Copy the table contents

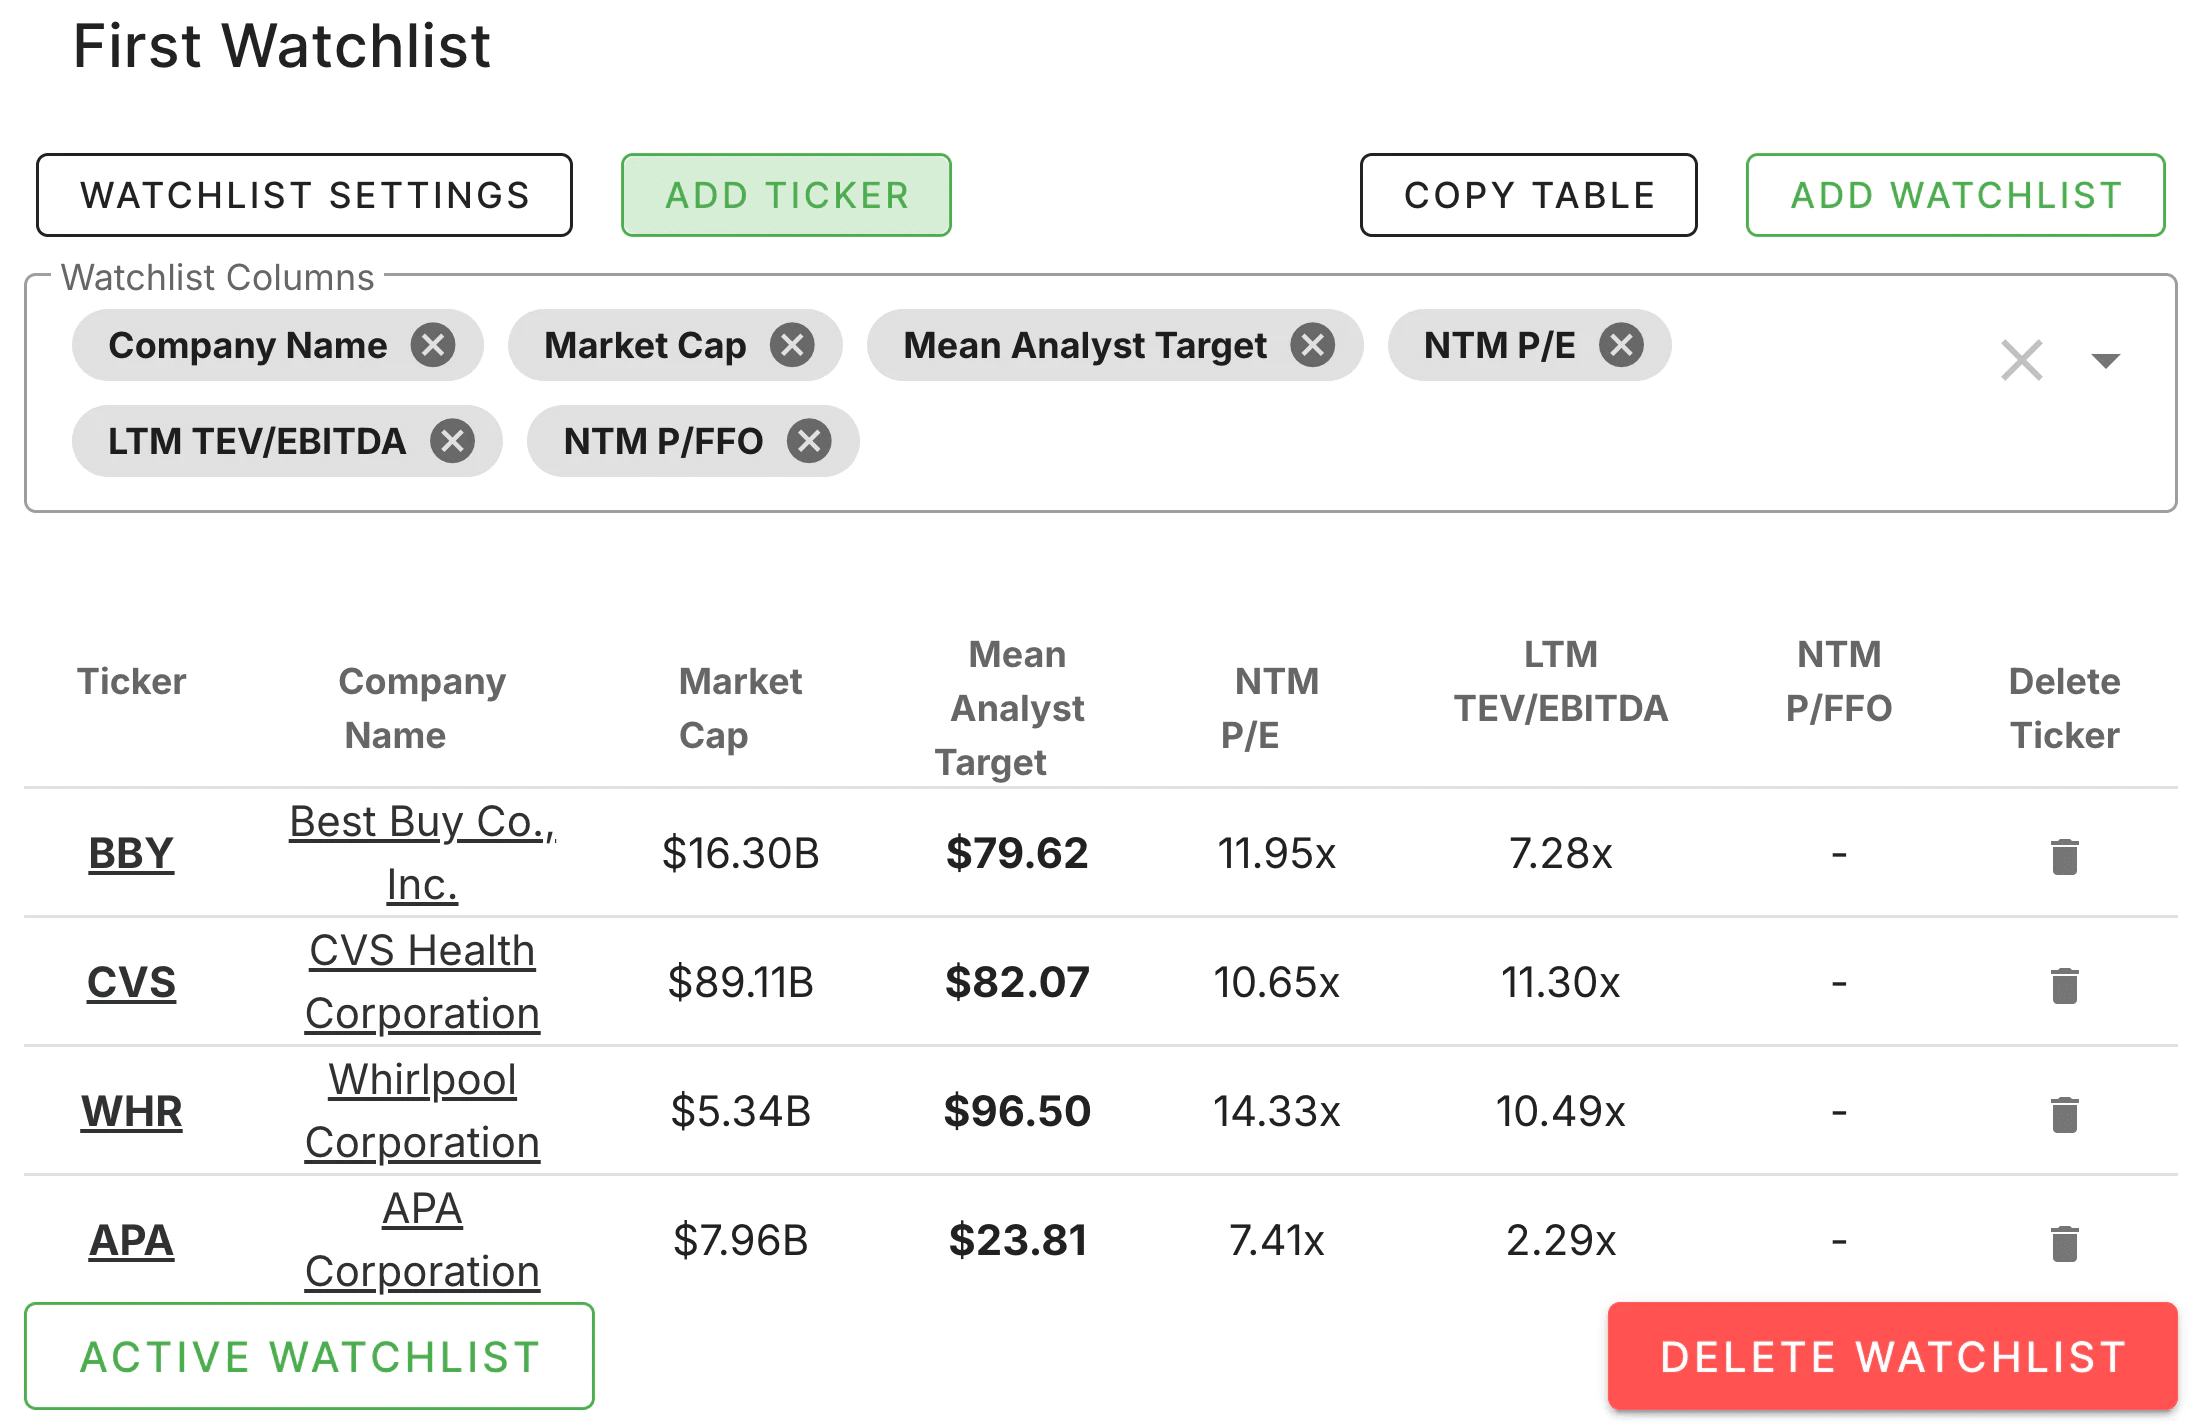(x=1528, y=195)
